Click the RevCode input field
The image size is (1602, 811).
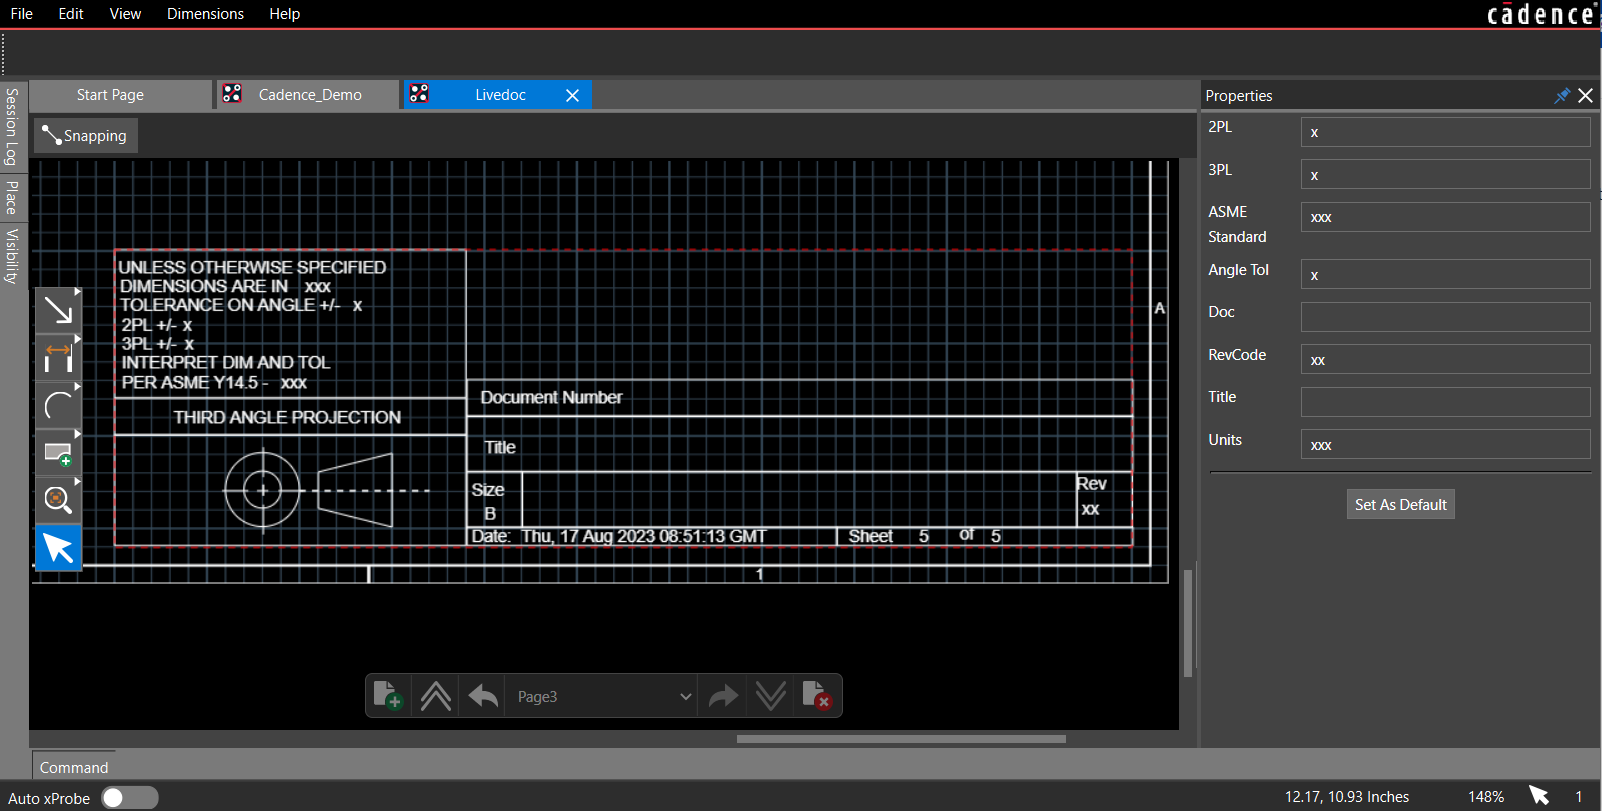coord(1445,359)
